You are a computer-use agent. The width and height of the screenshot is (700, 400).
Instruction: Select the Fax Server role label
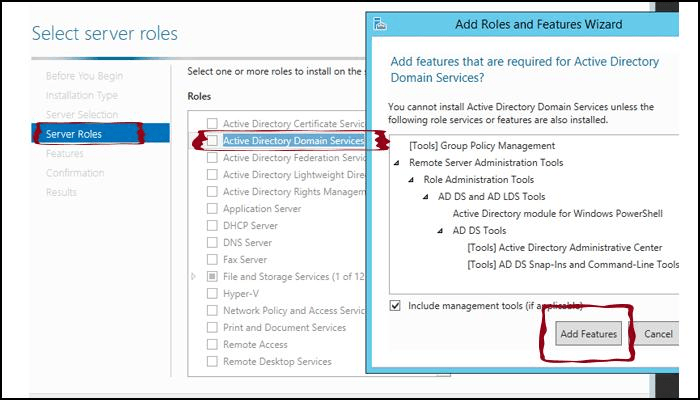[245, 259]
